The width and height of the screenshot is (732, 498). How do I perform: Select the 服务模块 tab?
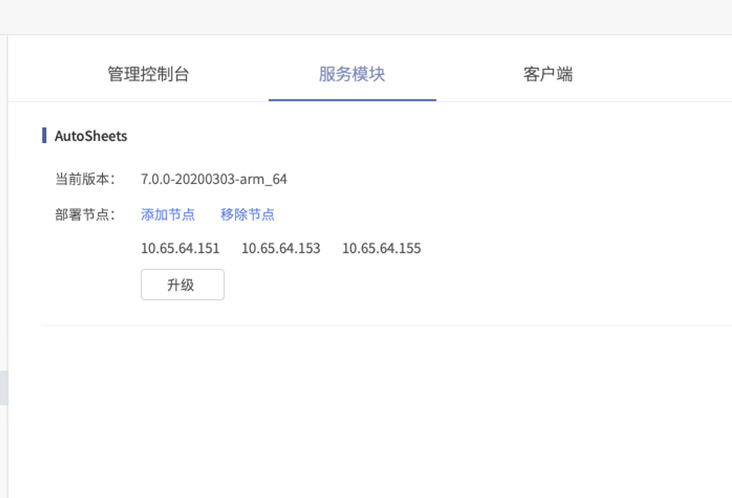pyautogui.click(x=352, y=74)
